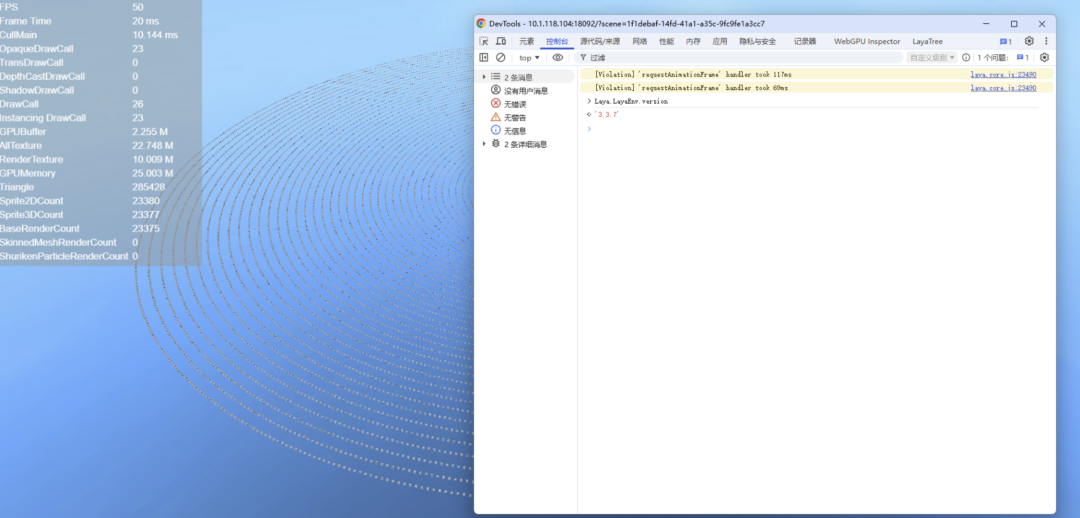Toggle the device toolbar icon
This screenshot has height=518, width=1080.
coord(501,41)
